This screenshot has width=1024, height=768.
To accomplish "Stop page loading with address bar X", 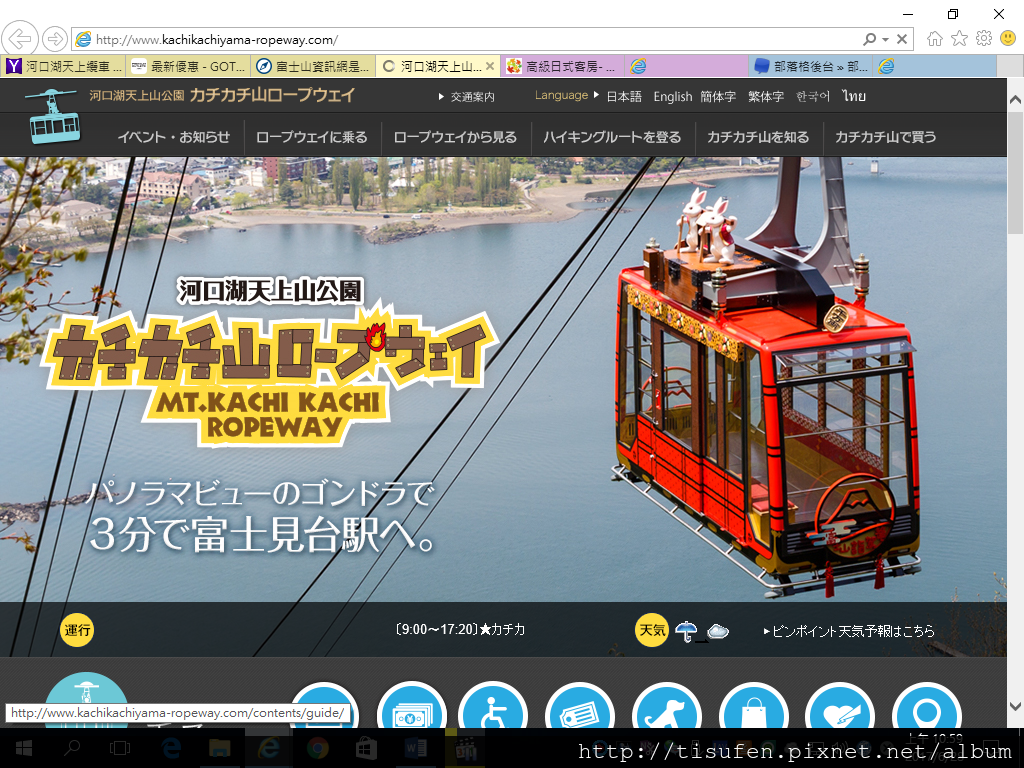I will point(902,39).
